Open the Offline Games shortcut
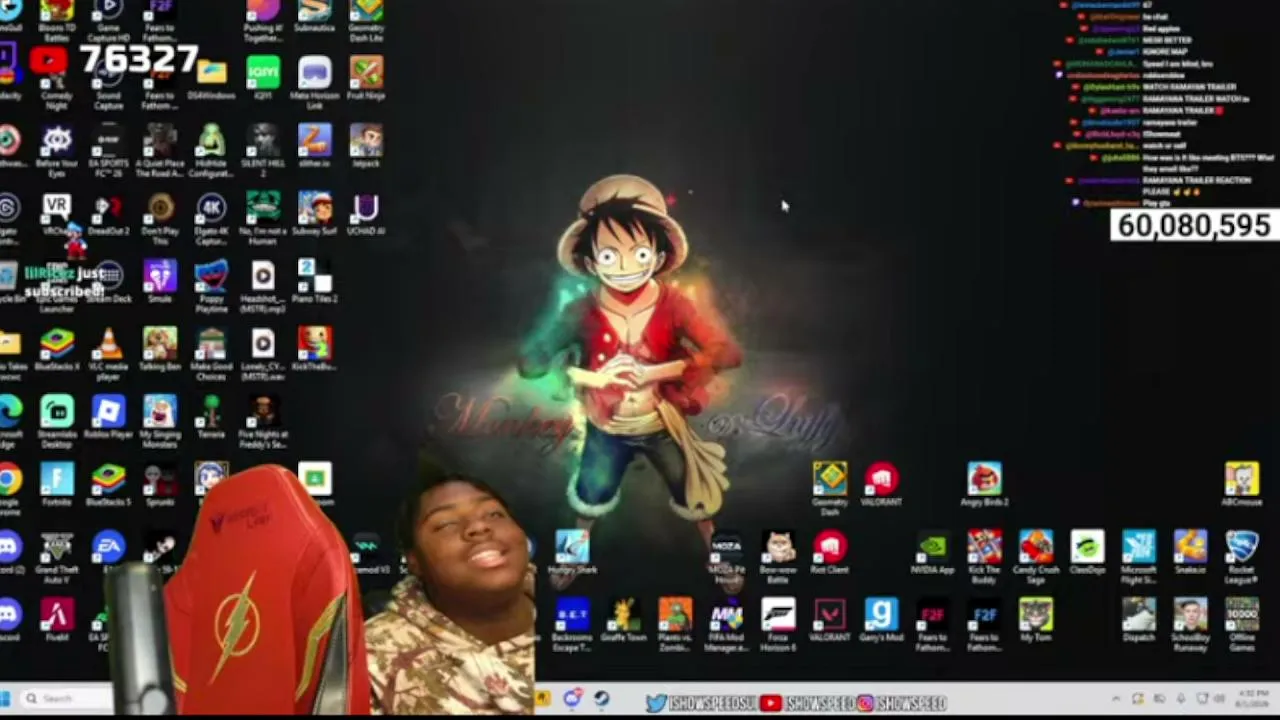The image size is (1280, 720). click(1242, 615)
